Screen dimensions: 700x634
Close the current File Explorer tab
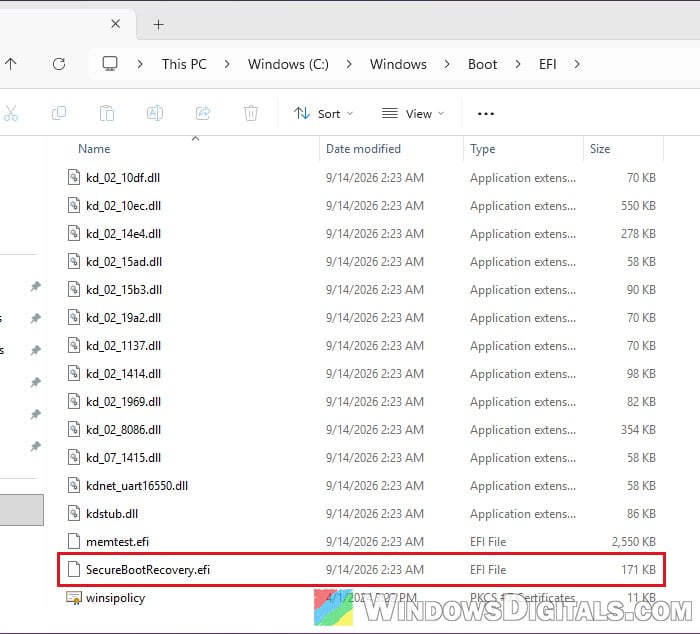(116, 24)
